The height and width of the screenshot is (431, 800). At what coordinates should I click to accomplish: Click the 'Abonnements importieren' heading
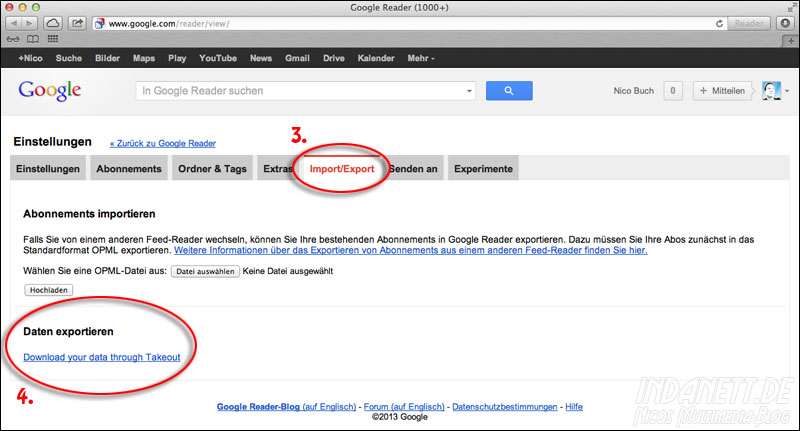89,214
